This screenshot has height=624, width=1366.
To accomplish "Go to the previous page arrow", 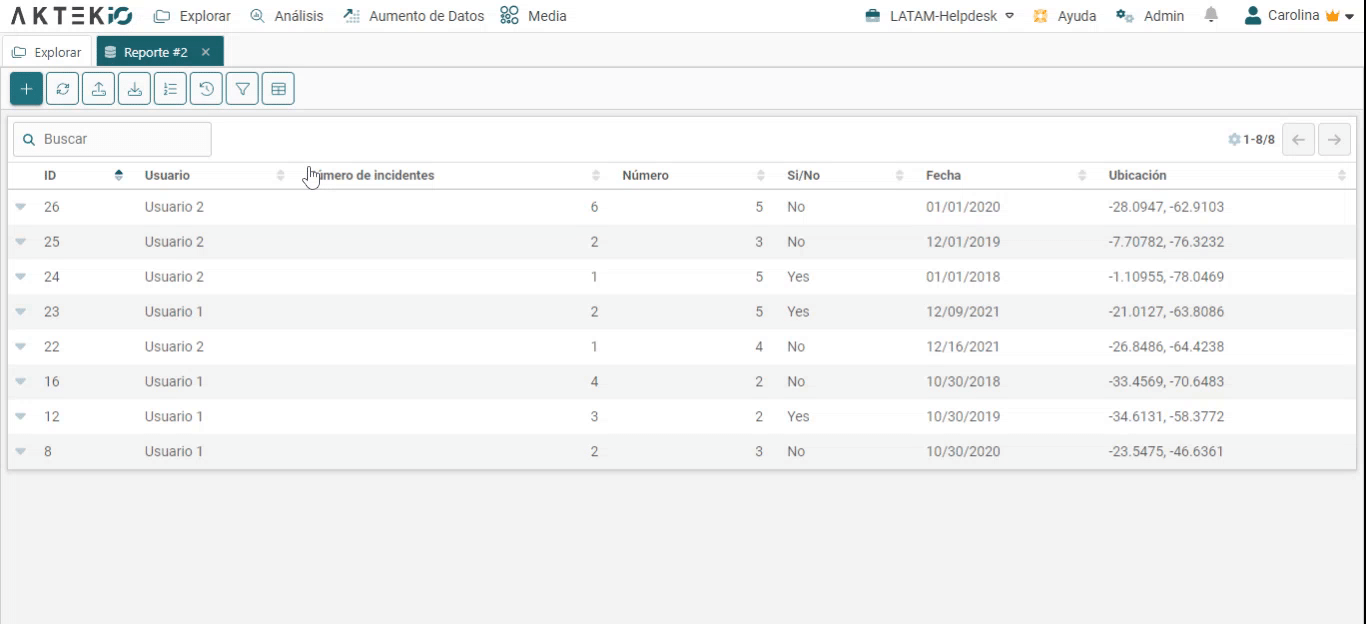I will coord(1298,140).
